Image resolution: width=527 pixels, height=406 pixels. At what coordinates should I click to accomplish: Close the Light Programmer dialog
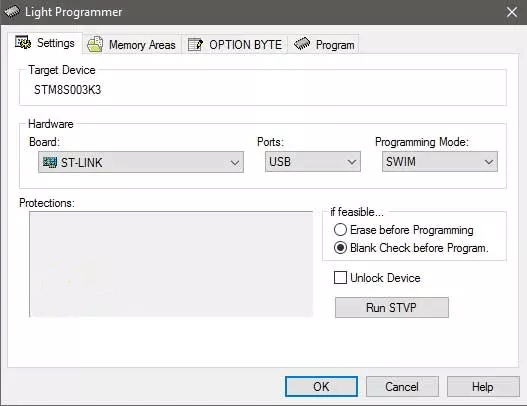coord(512,12)
